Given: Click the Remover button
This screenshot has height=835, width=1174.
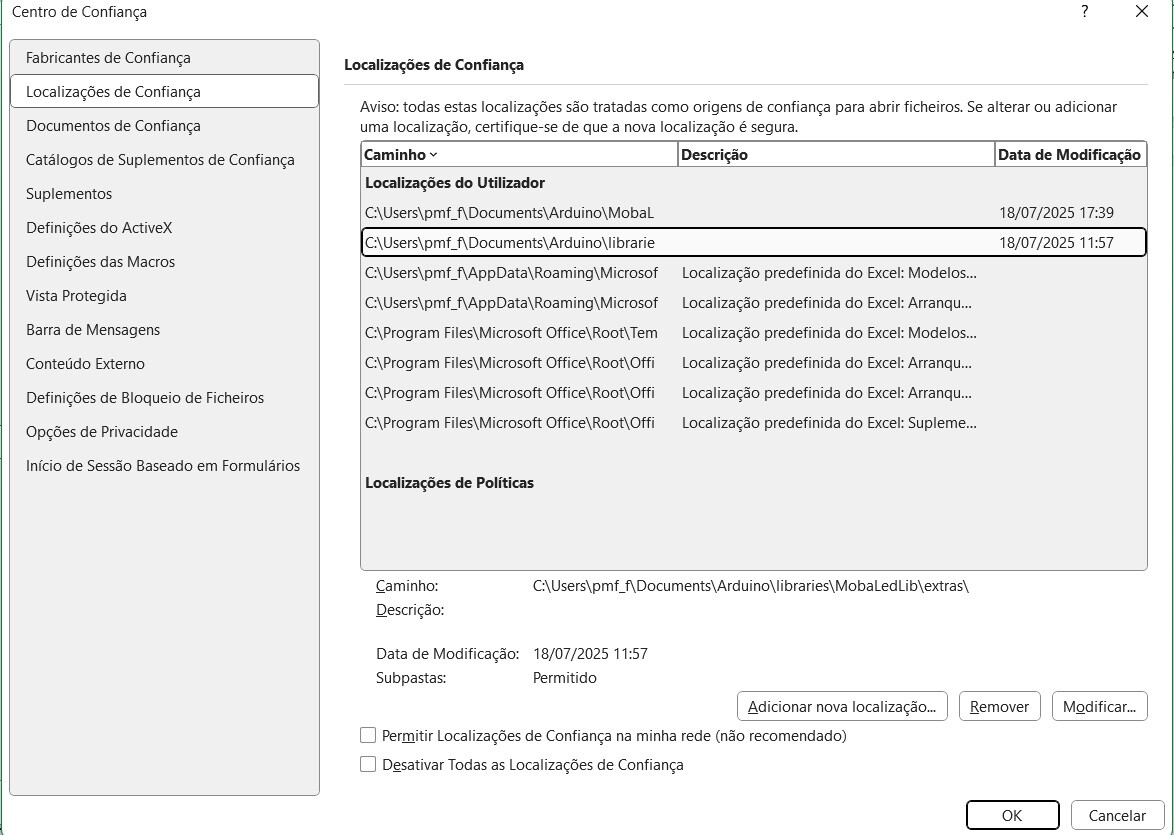Looking at the screenshot, I should tap(999, 706).
